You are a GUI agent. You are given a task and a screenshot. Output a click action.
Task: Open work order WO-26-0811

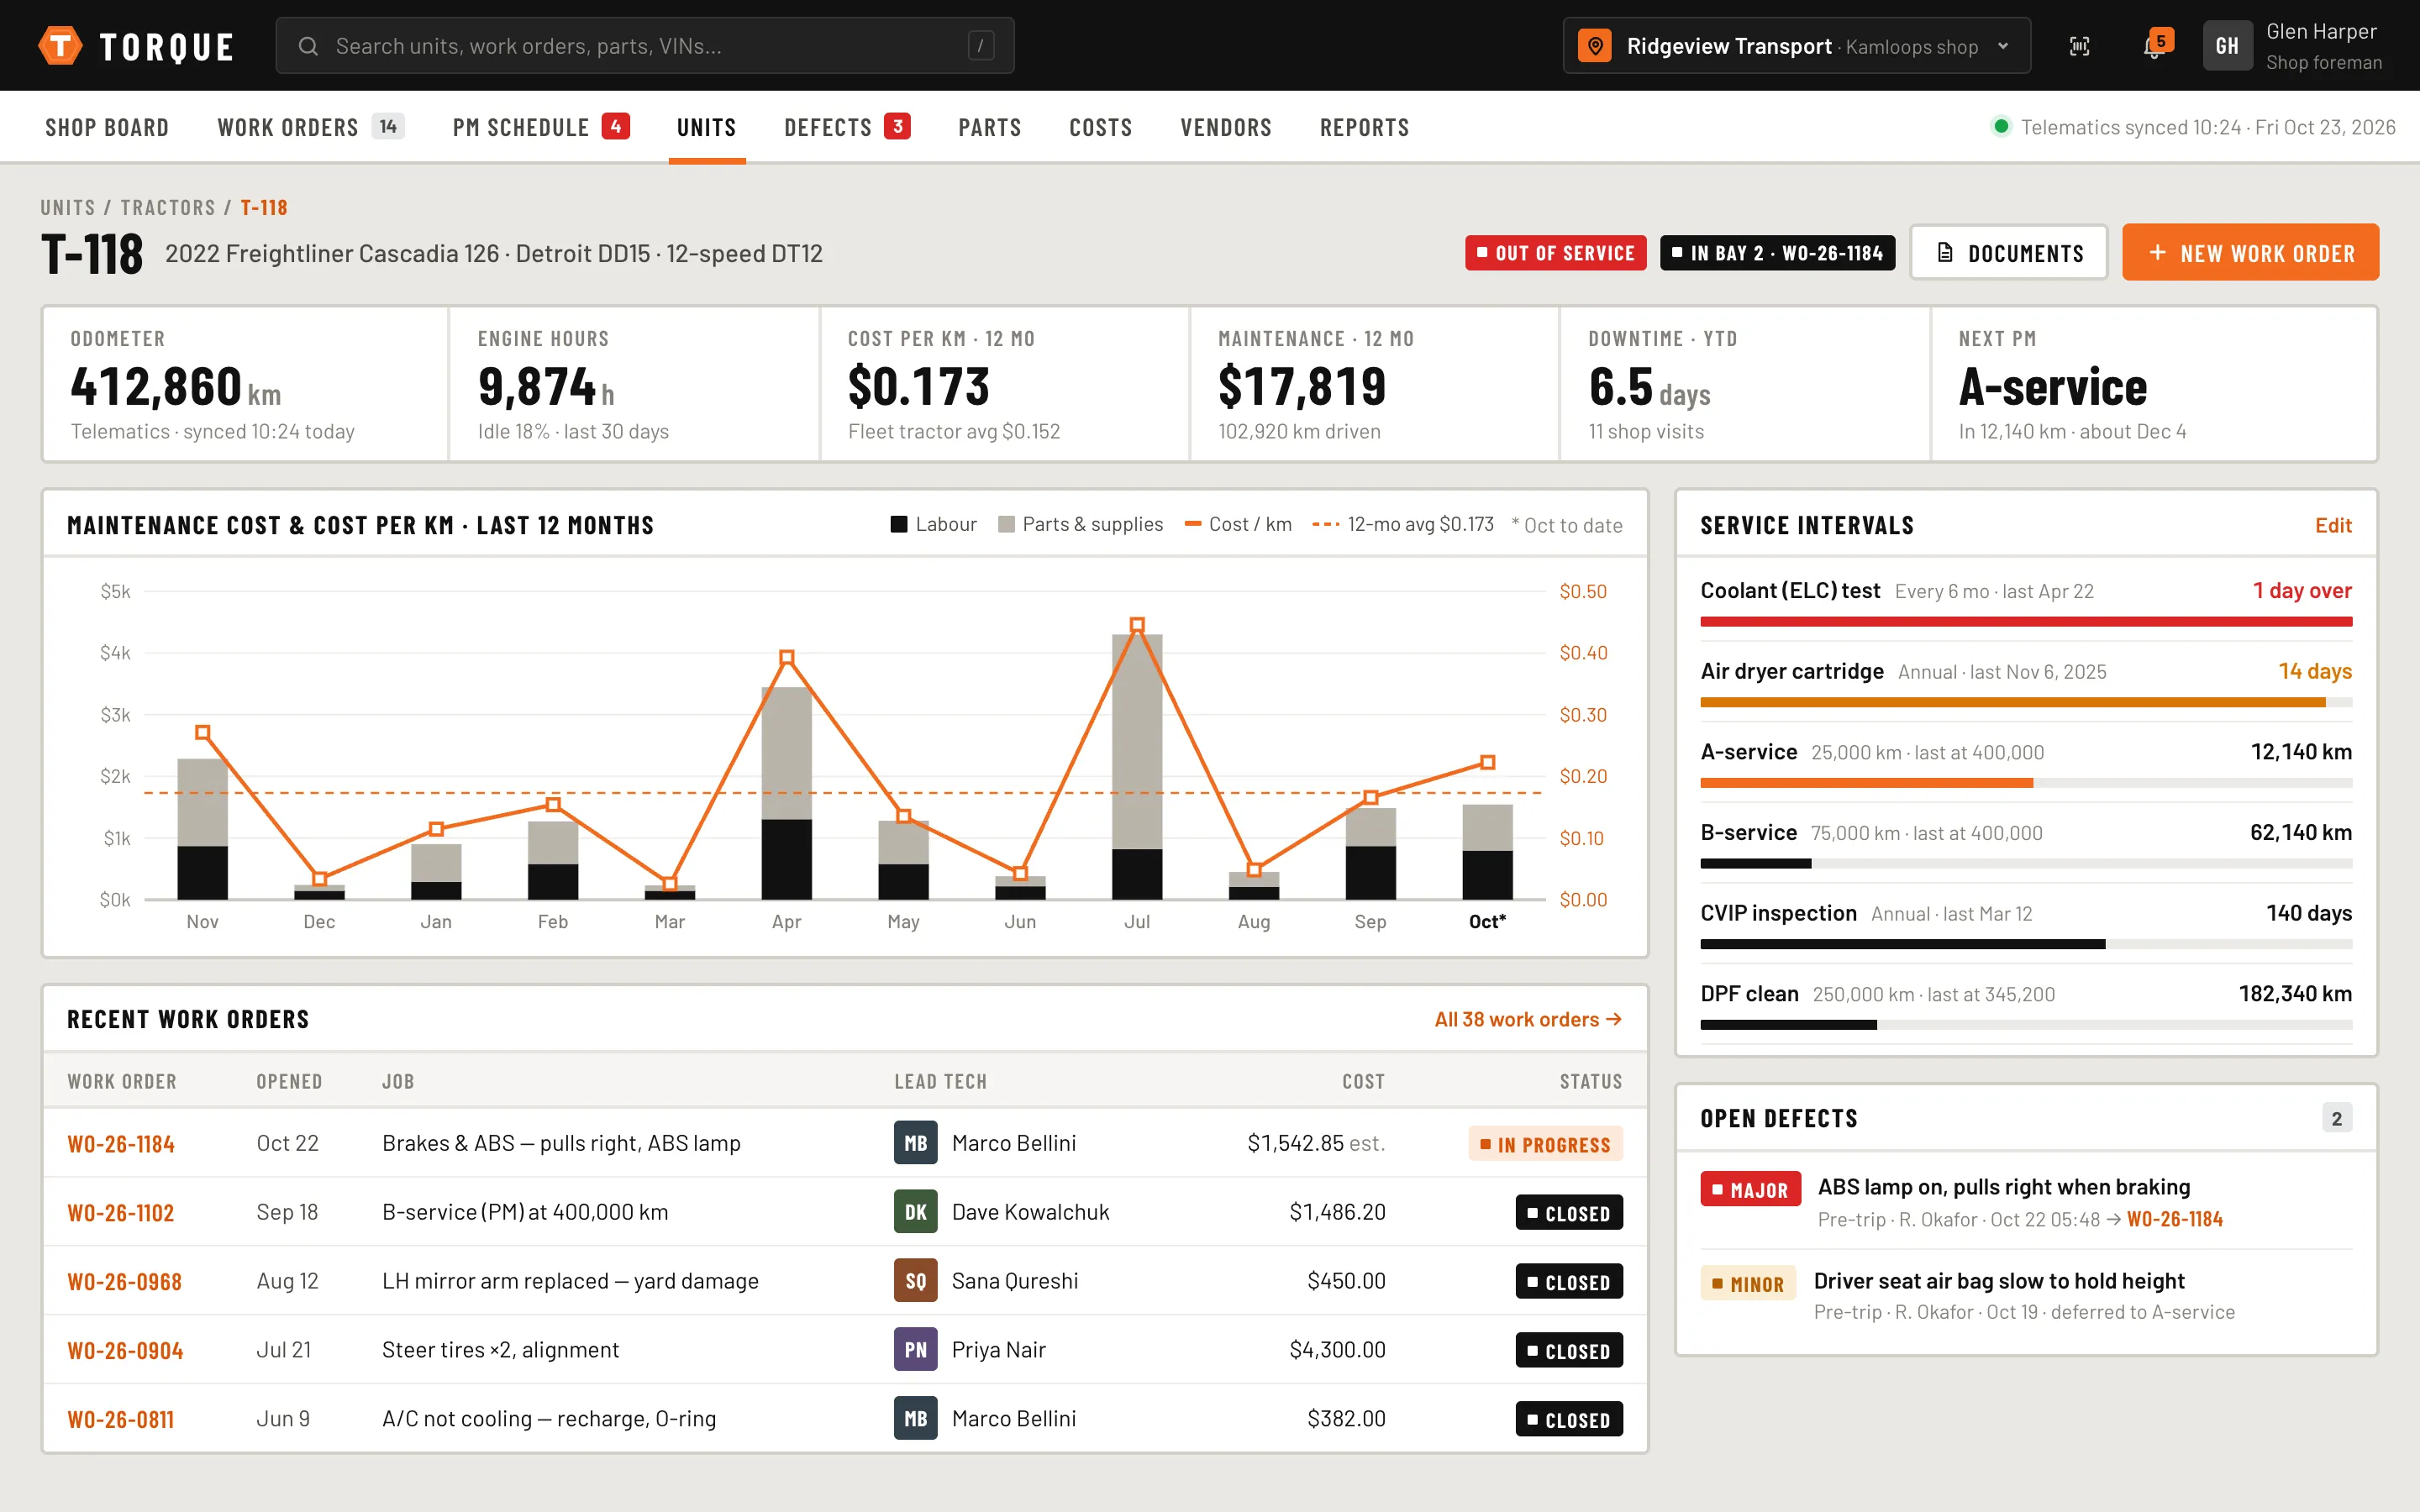pyautogui.click(x=121, y=1420)
